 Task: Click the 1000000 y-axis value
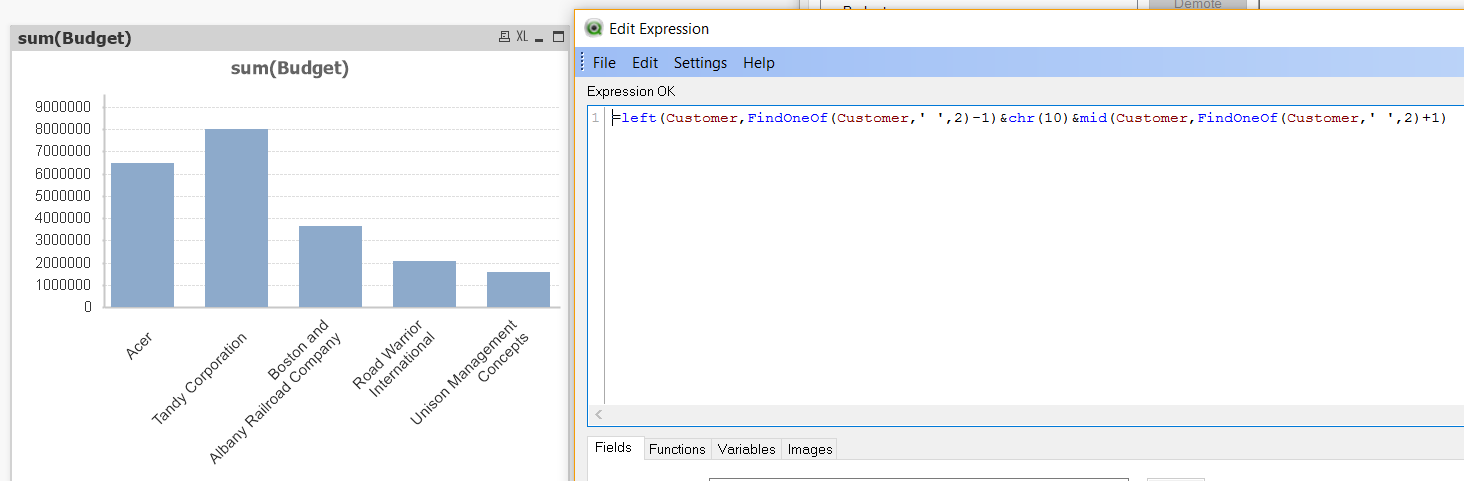pyautogui.click(x=62, y=285)
